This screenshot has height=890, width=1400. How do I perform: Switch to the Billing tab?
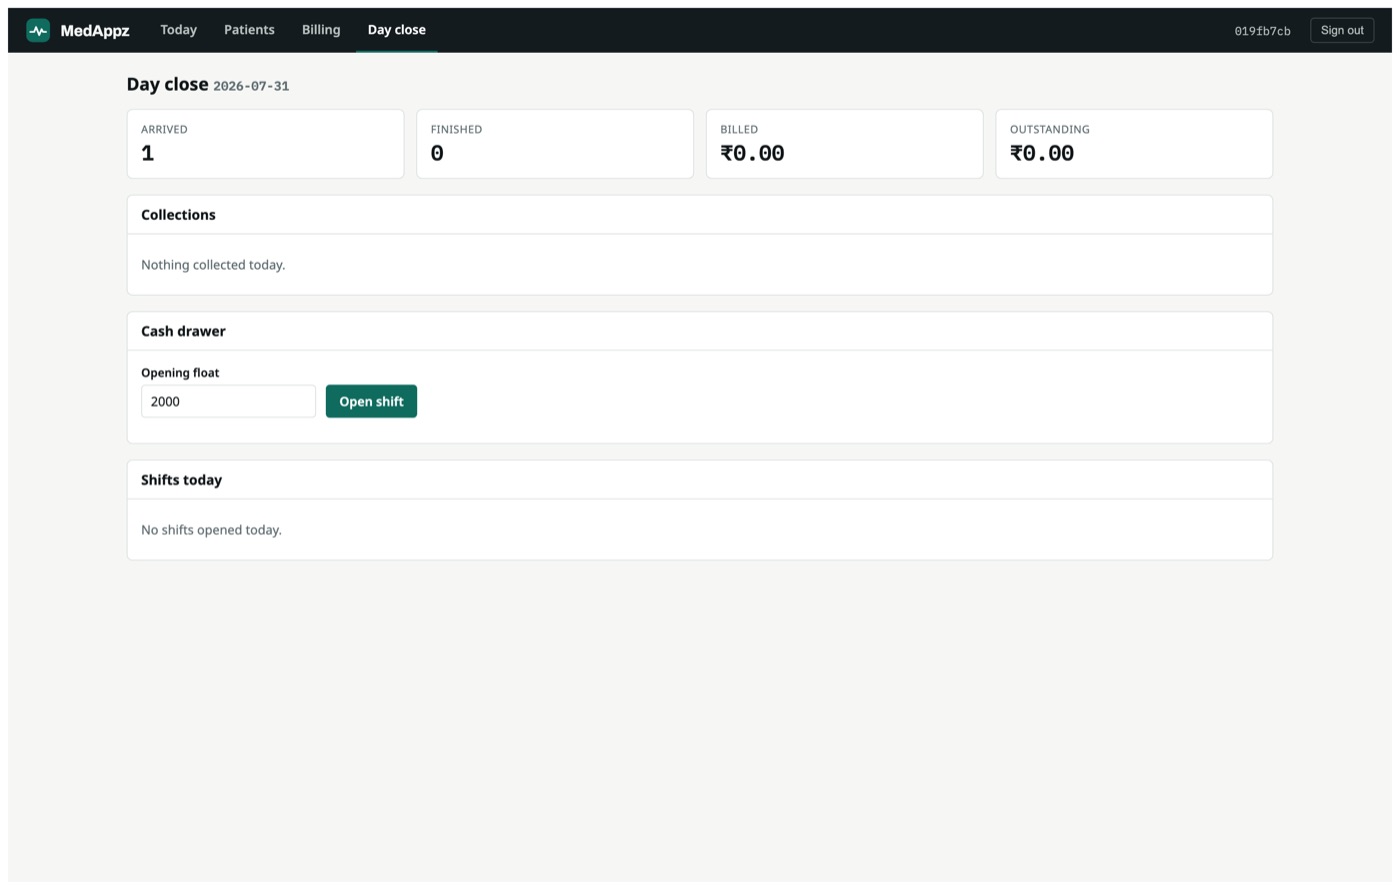tap(321, 30)
